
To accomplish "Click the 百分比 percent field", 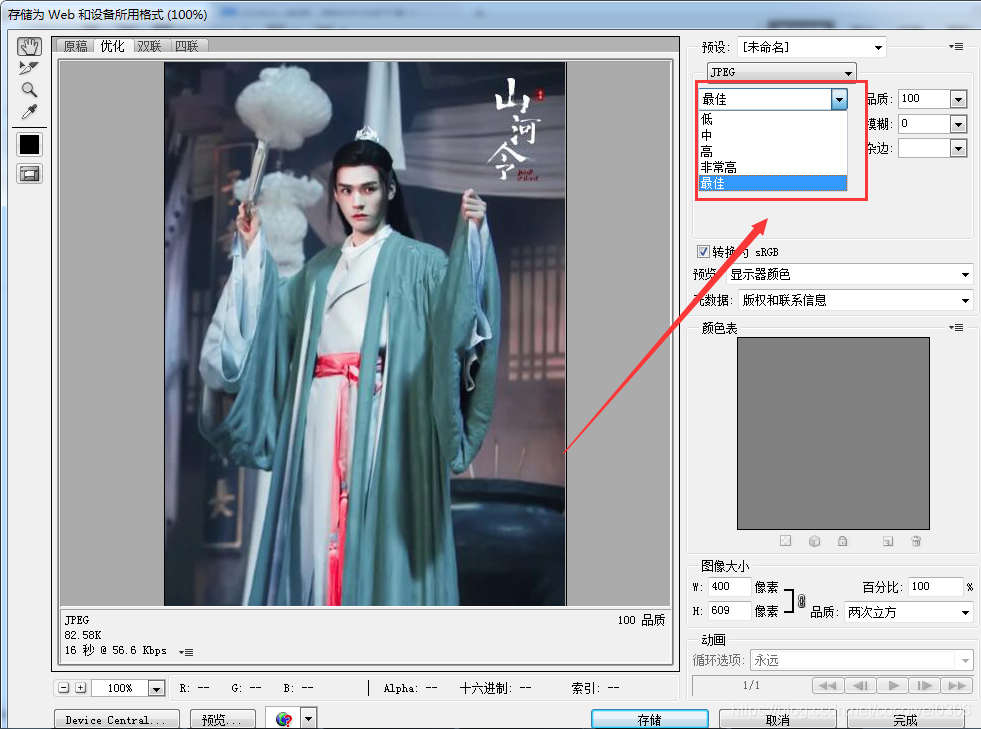I will (x=935, y=586).
